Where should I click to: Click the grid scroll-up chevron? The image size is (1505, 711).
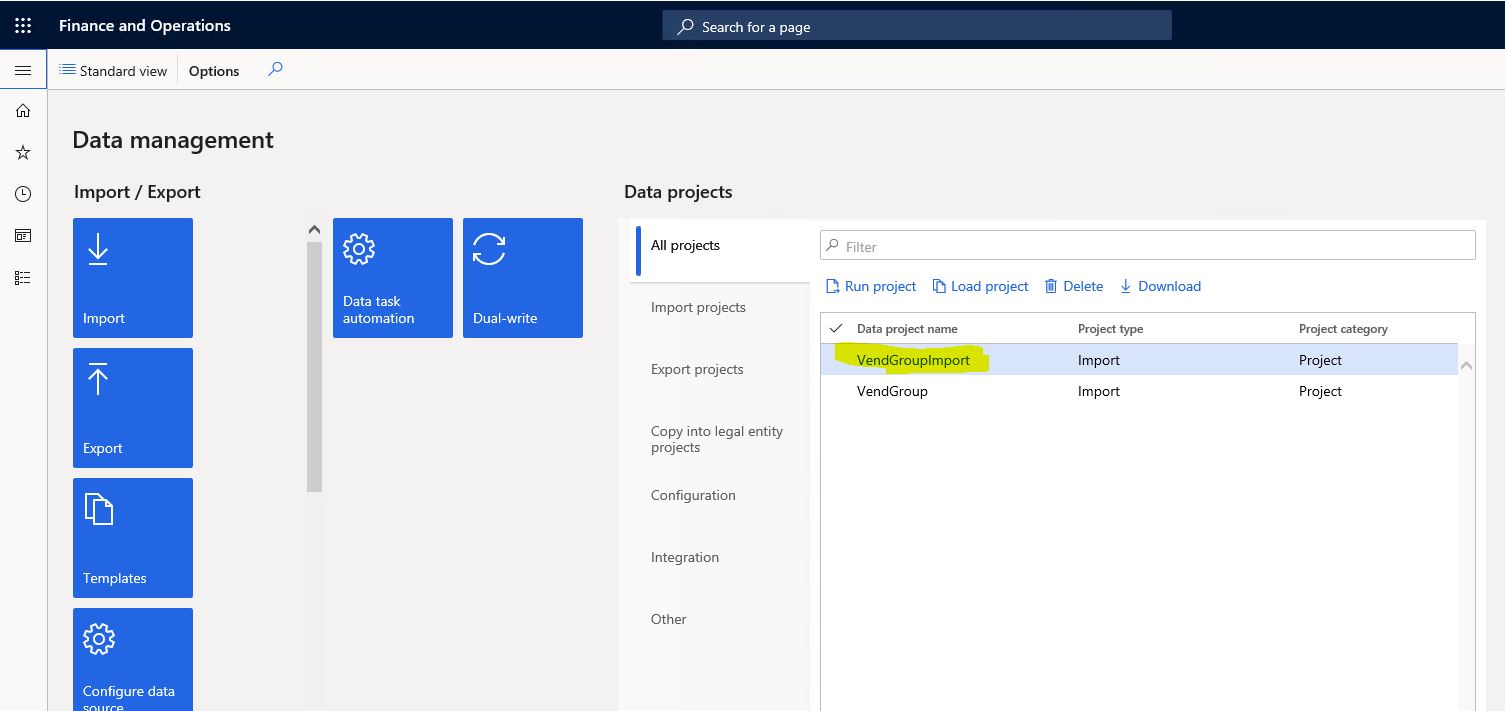tap(1466, 365)
